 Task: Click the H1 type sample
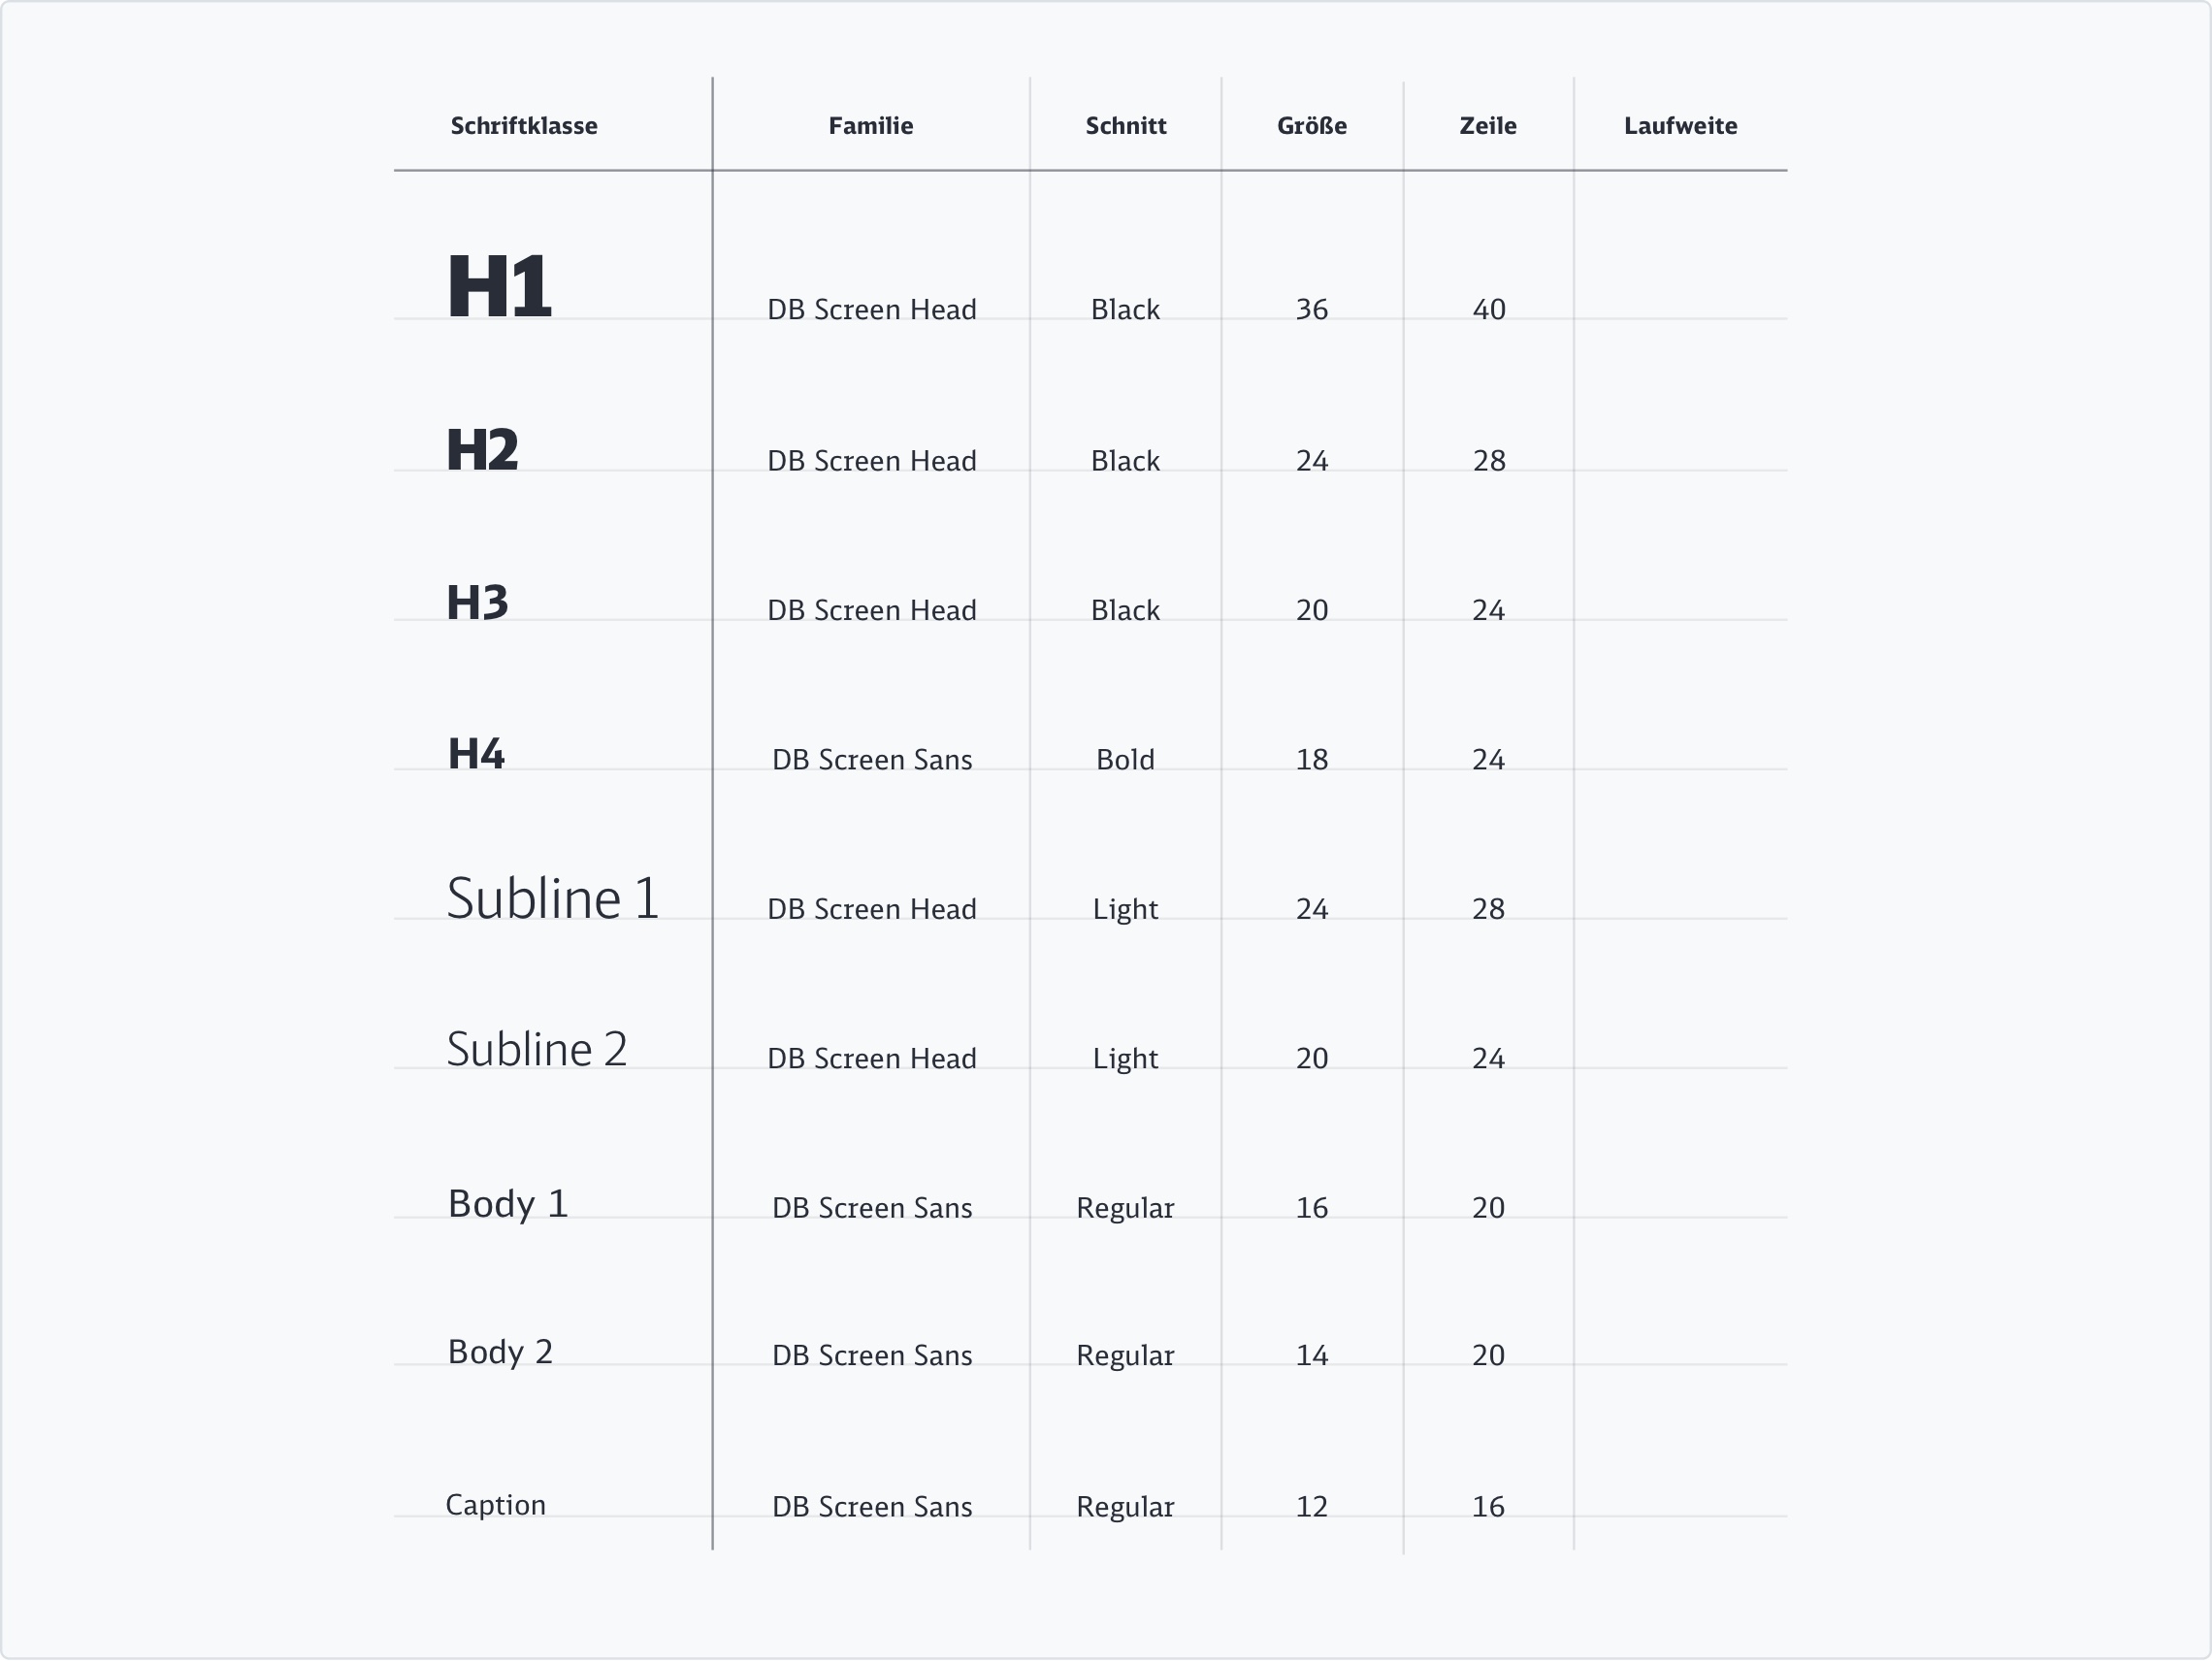point(499,287)
